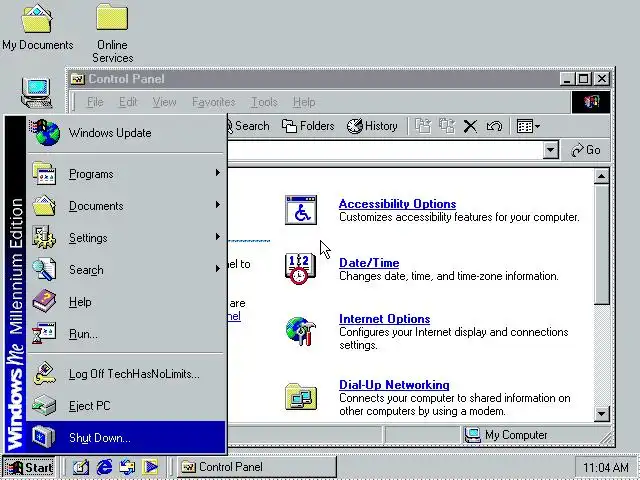Click the Internet Options globe icon
Viewport: 640px width, 480px height.
301,331
